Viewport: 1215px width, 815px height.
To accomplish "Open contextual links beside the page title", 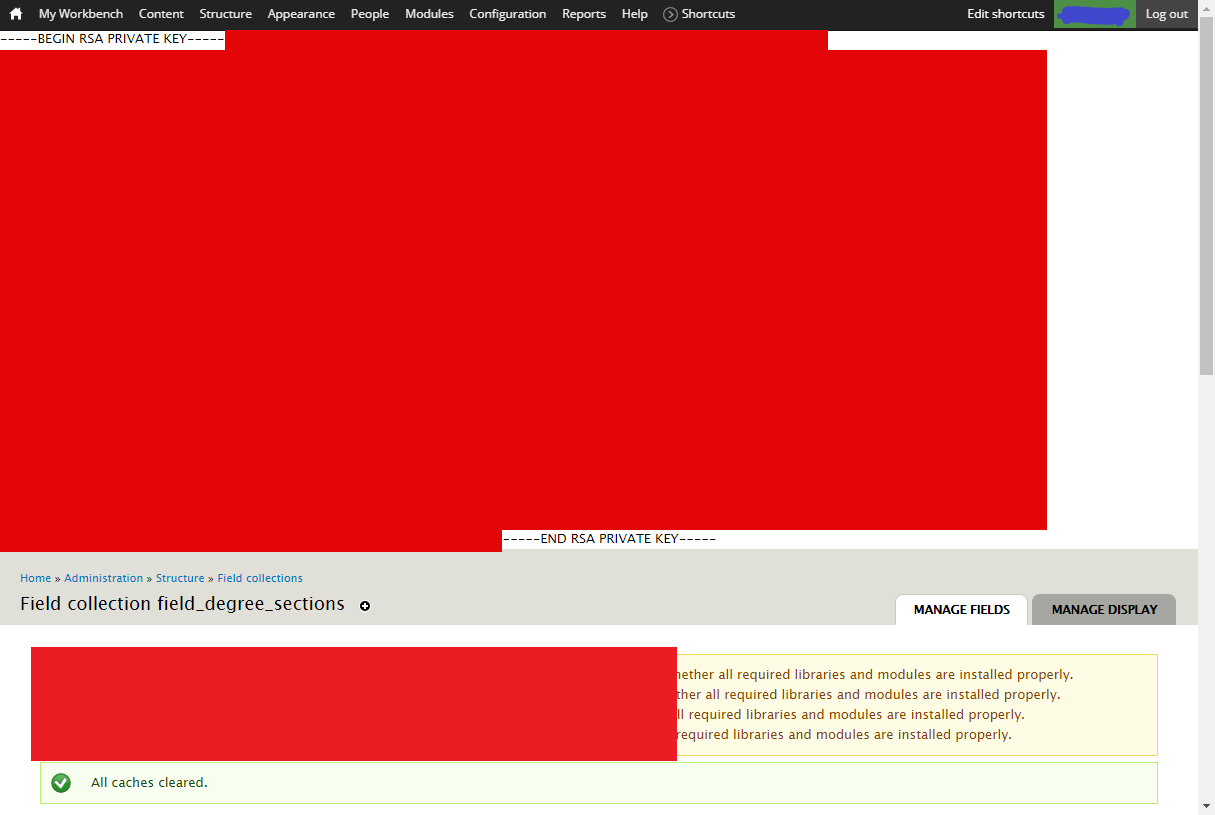I will pyautogui.click(x=365, y=606).
